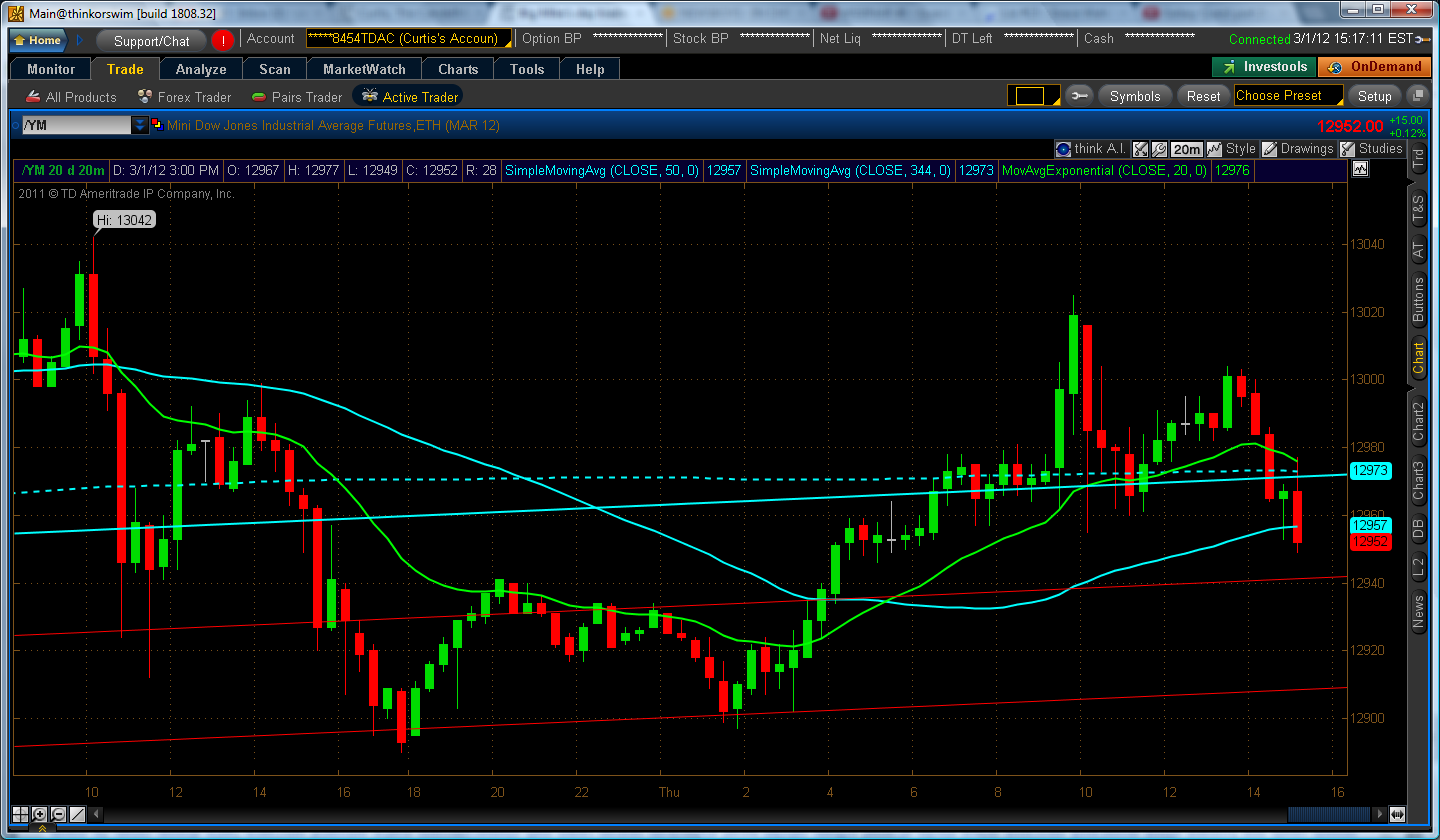Zoom in with the magnifier plus icon
1440x840 pixels.
(40, 814)
